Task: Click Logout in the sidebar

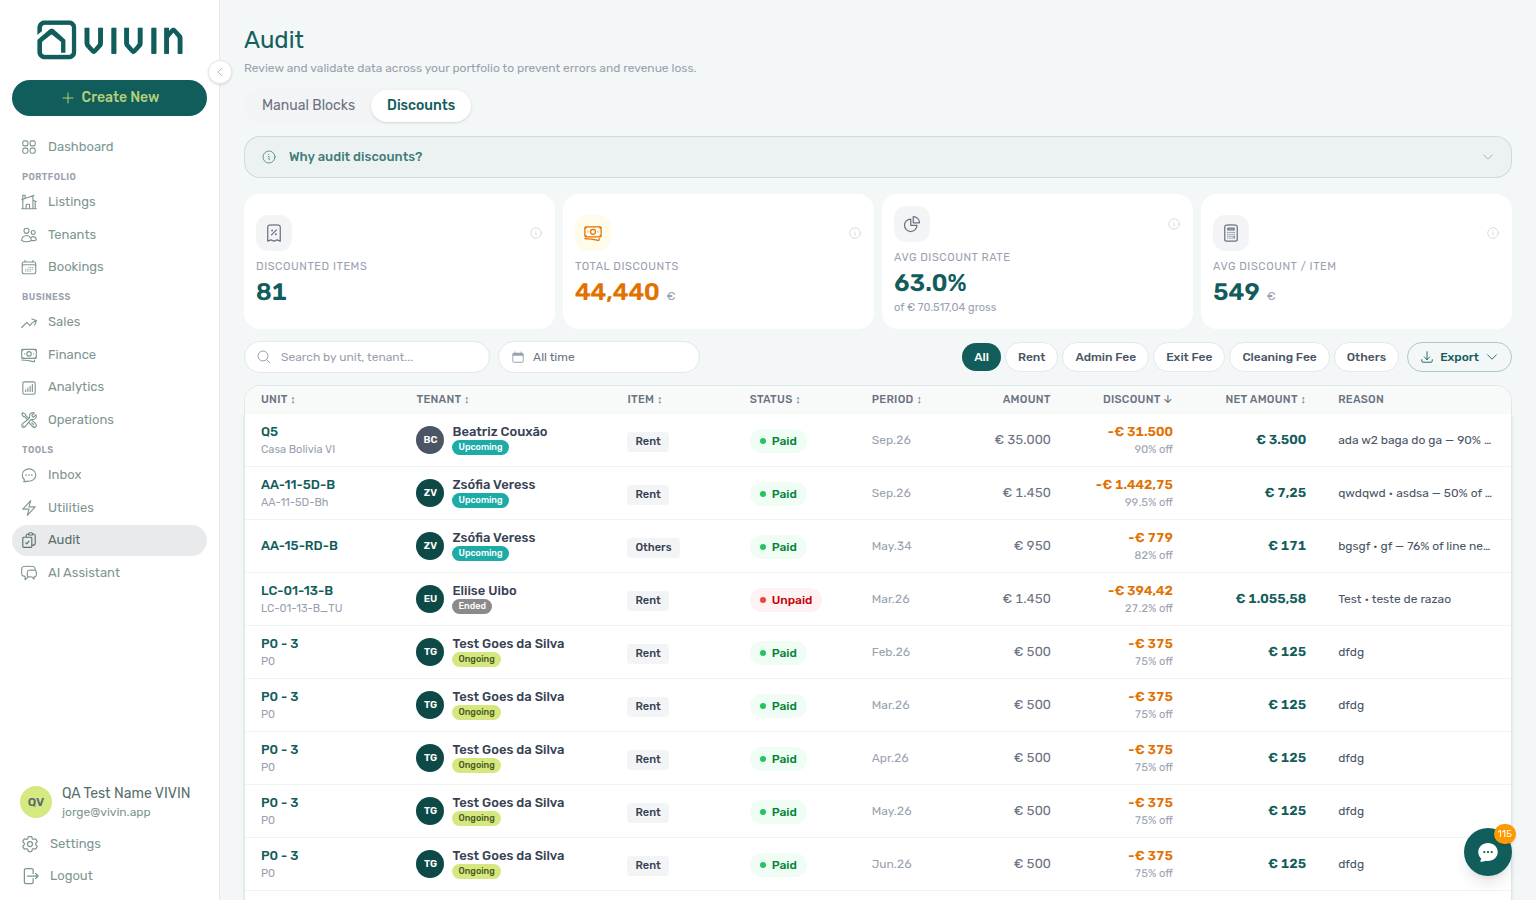Action: [x=110, y=876]
